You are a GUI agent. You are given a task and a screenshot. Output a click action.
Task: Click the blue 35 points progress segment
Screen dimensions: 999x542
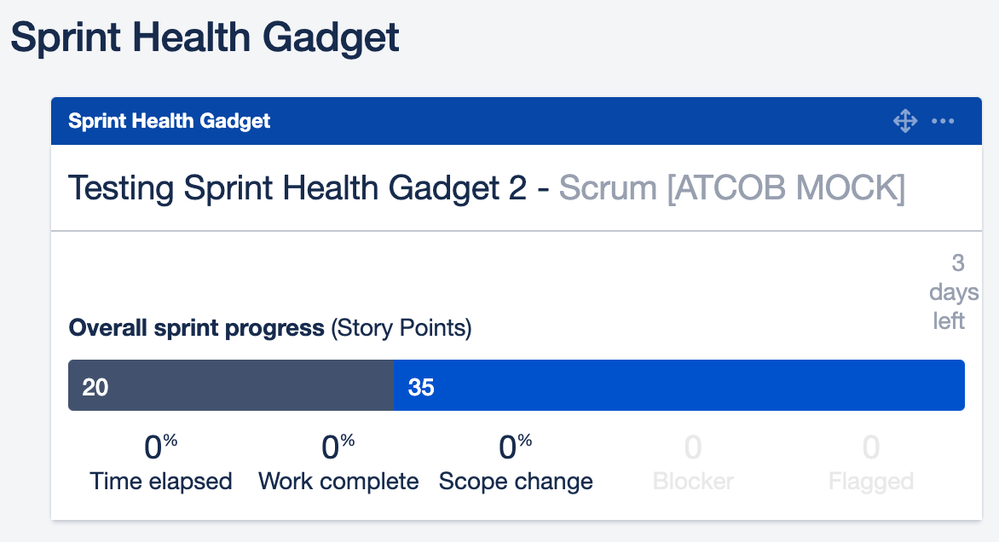679,385
